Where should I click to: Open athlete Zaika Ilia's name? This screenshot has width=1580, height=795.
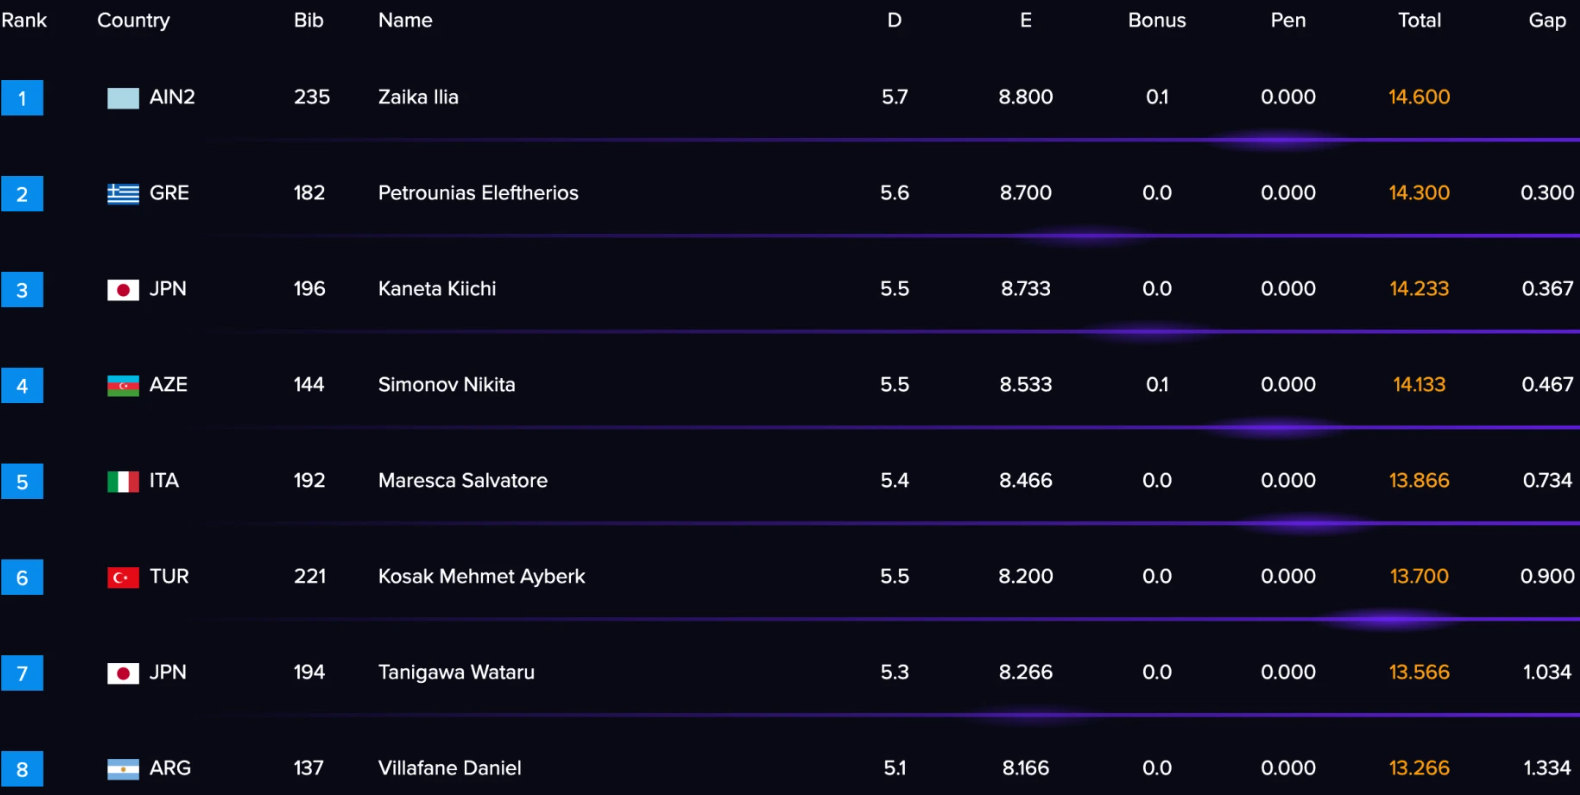pyautogui.click(x=418, y=97)
